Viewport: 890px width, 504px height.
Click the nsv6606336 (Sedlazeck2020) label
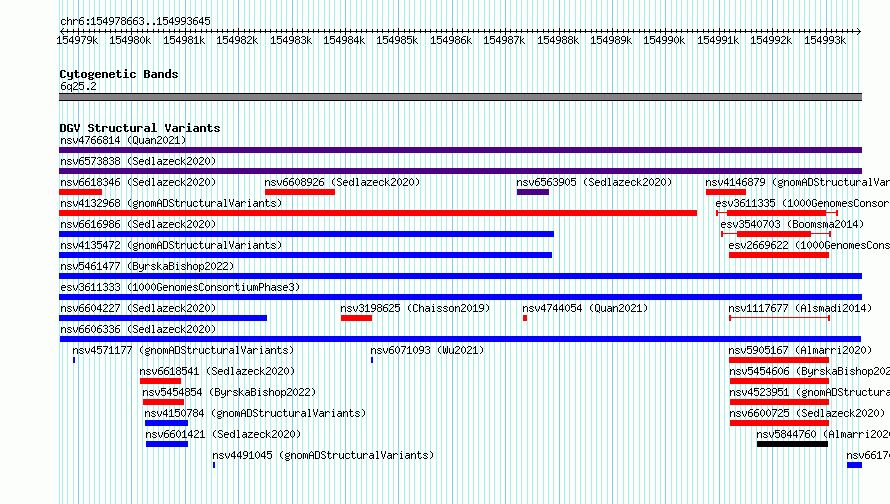click(x=138, y=329)
